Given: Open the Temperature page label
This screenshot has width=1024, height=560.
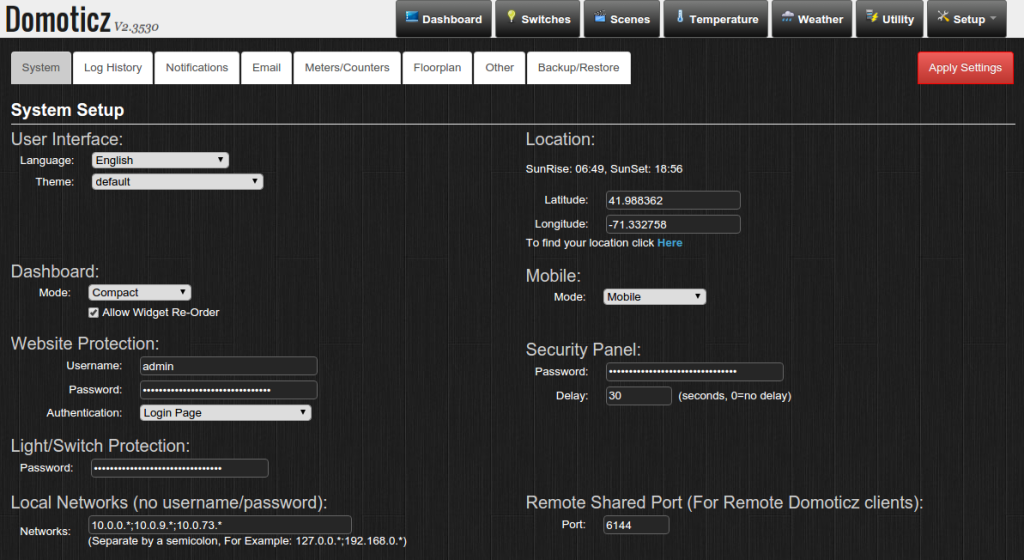Looking at the screenshot, I should (x=724, y=20).
